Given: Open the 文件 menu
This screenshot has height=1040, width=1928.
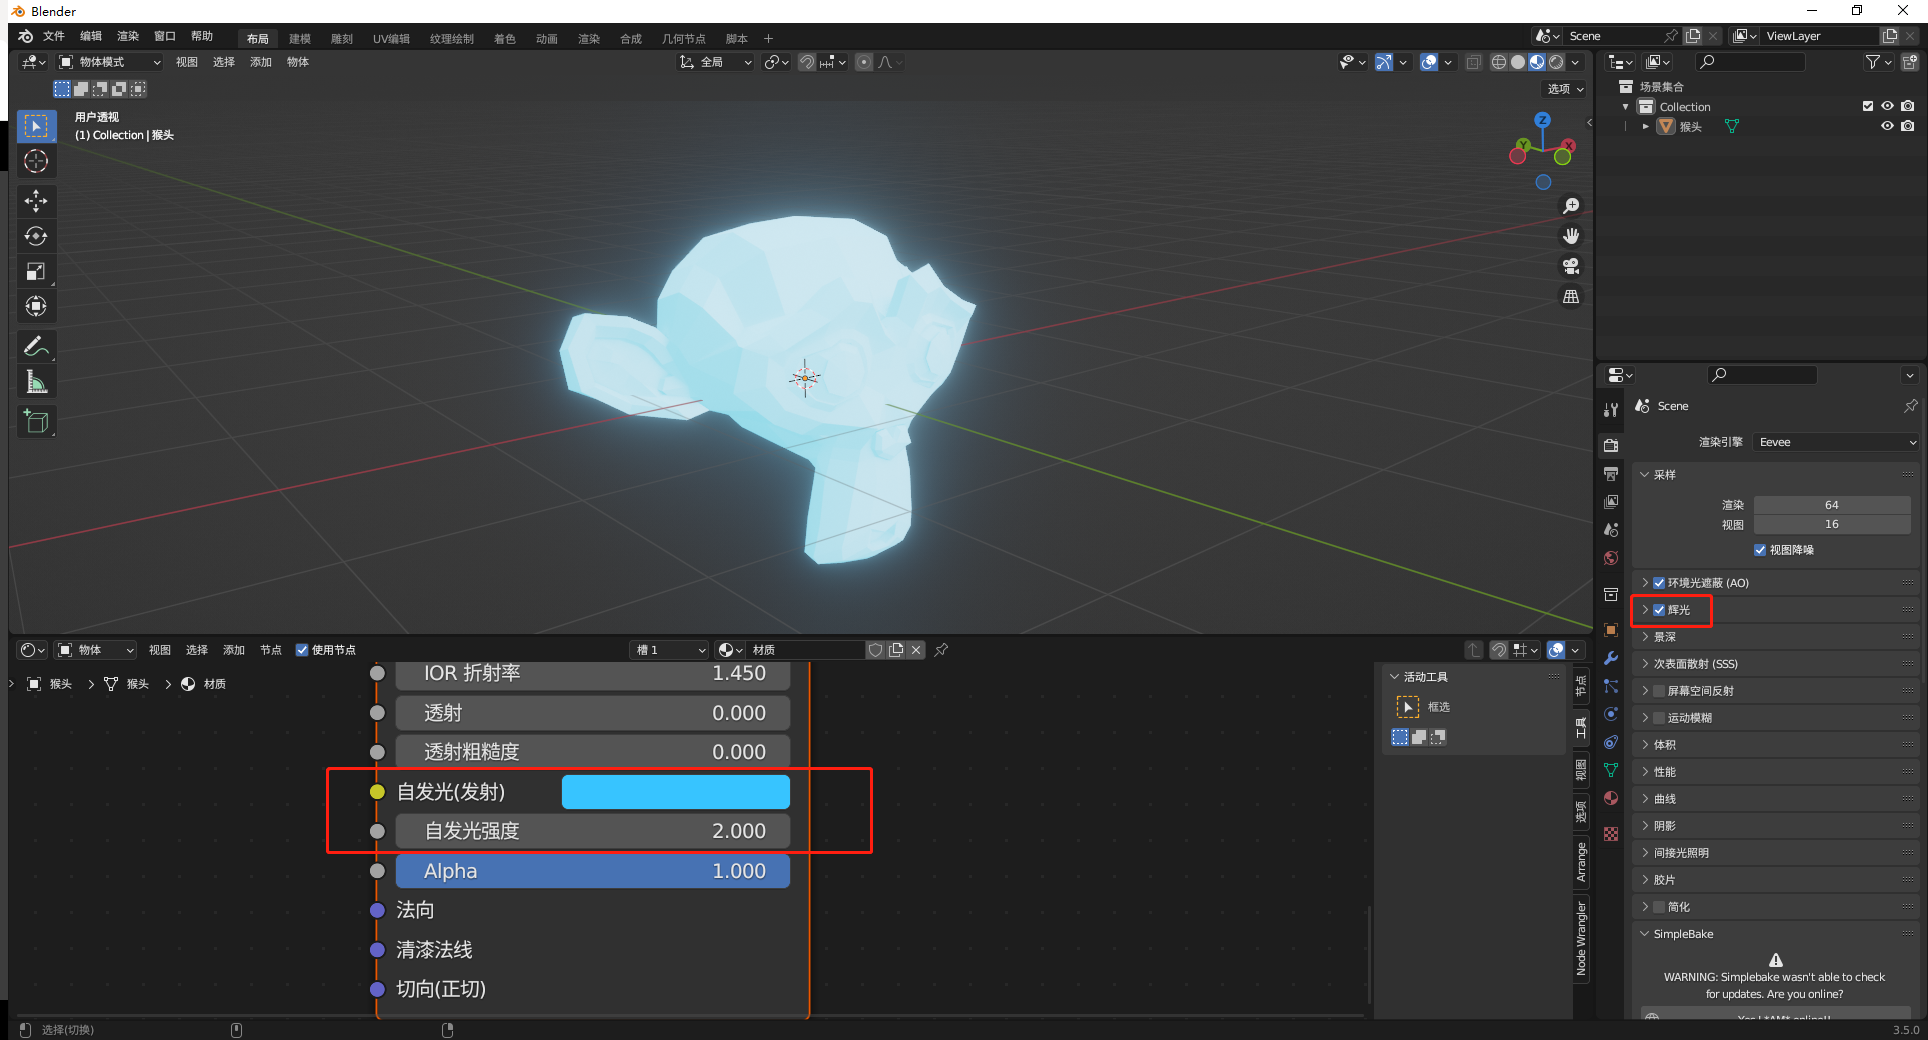Looking at the screenshot, I should 54,36.
